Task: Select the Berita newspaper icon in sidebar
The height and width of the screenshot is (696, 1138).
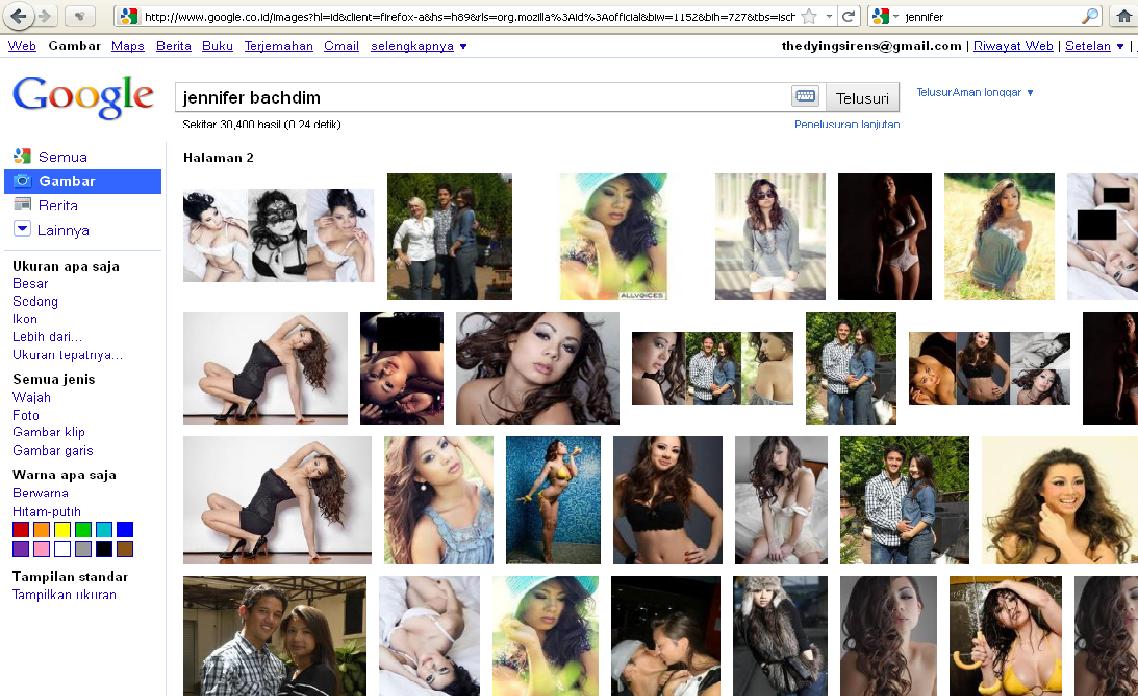Action: 22,205
